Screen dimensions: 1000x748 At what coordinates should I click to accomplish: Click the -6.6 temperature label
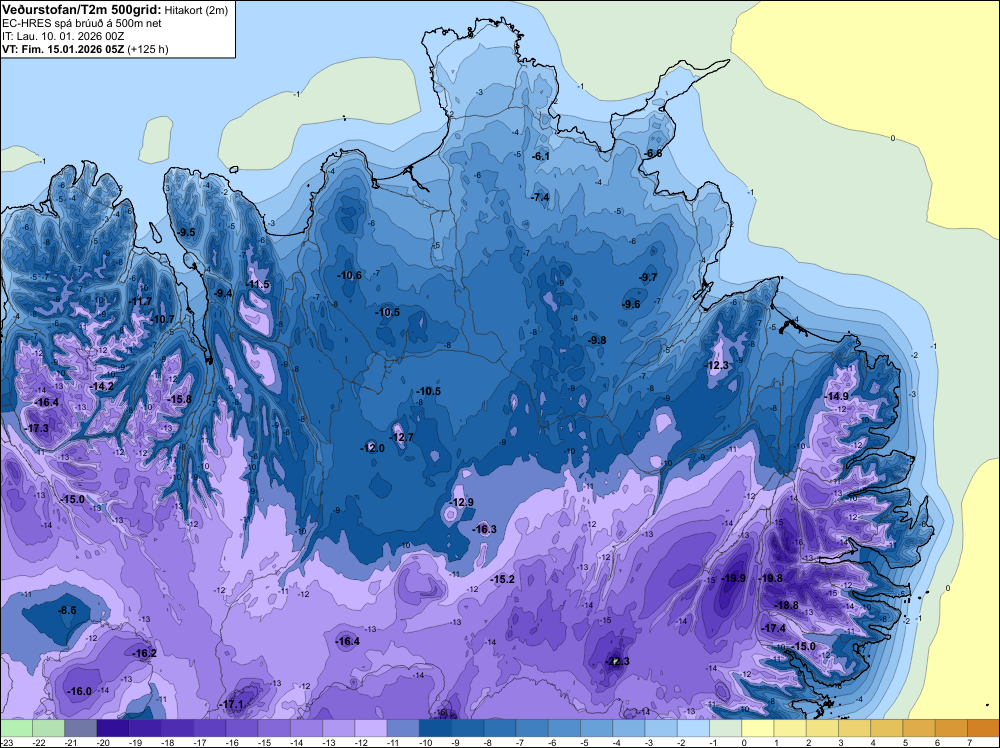[x=653, y=154]
